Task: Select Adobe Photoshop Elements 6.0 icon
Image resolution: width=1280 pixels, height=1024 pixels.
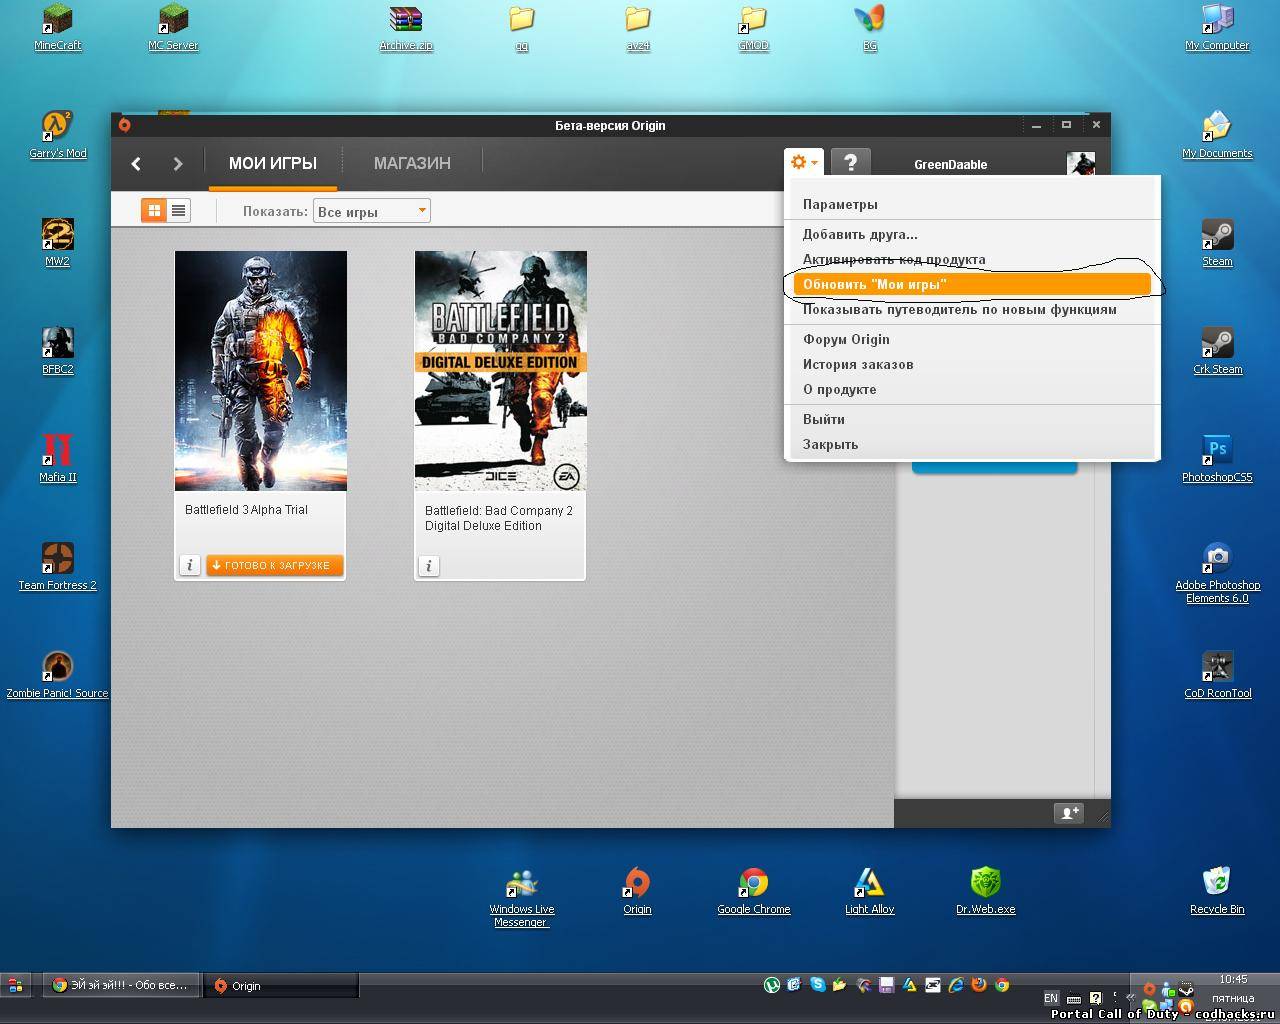Action: (x=1217, y=574)
